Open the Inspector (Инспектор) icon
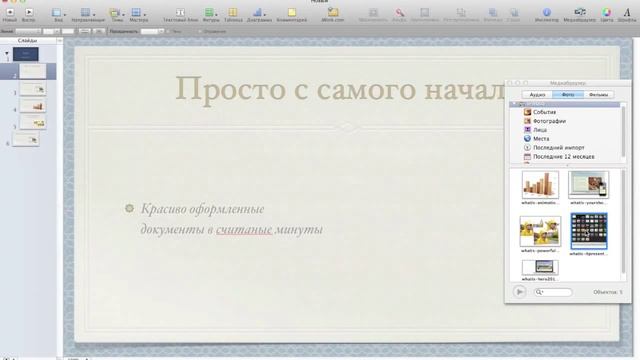 [547, 13]
